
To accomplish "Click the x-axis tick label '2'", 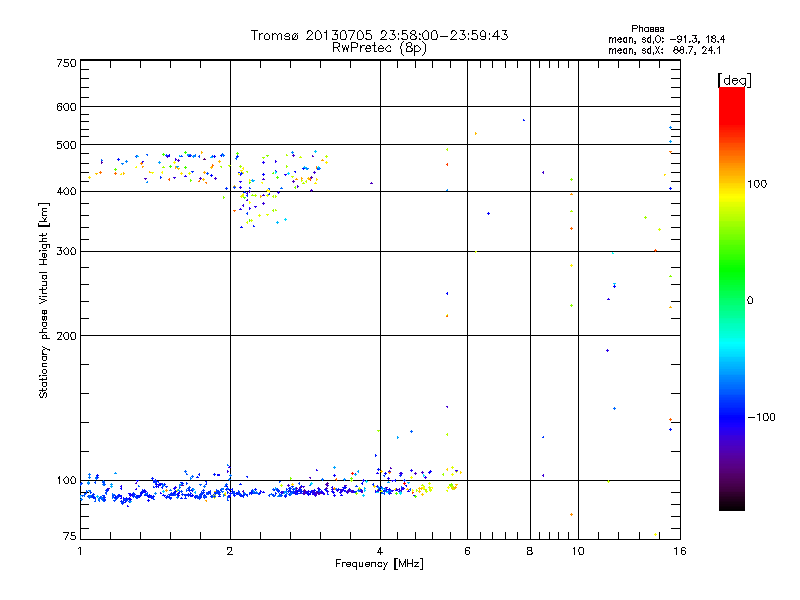I will coord(230,551).
